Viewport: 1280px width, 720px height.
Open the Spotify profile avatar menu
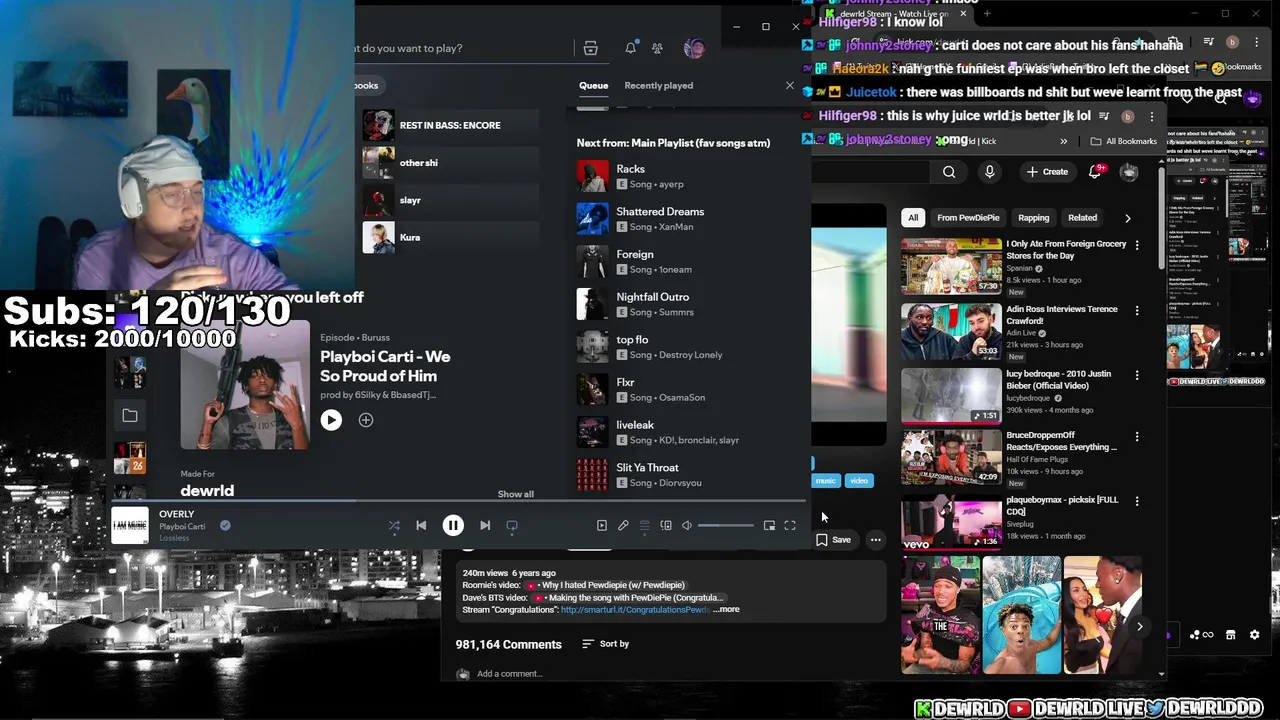pos(694,48)
